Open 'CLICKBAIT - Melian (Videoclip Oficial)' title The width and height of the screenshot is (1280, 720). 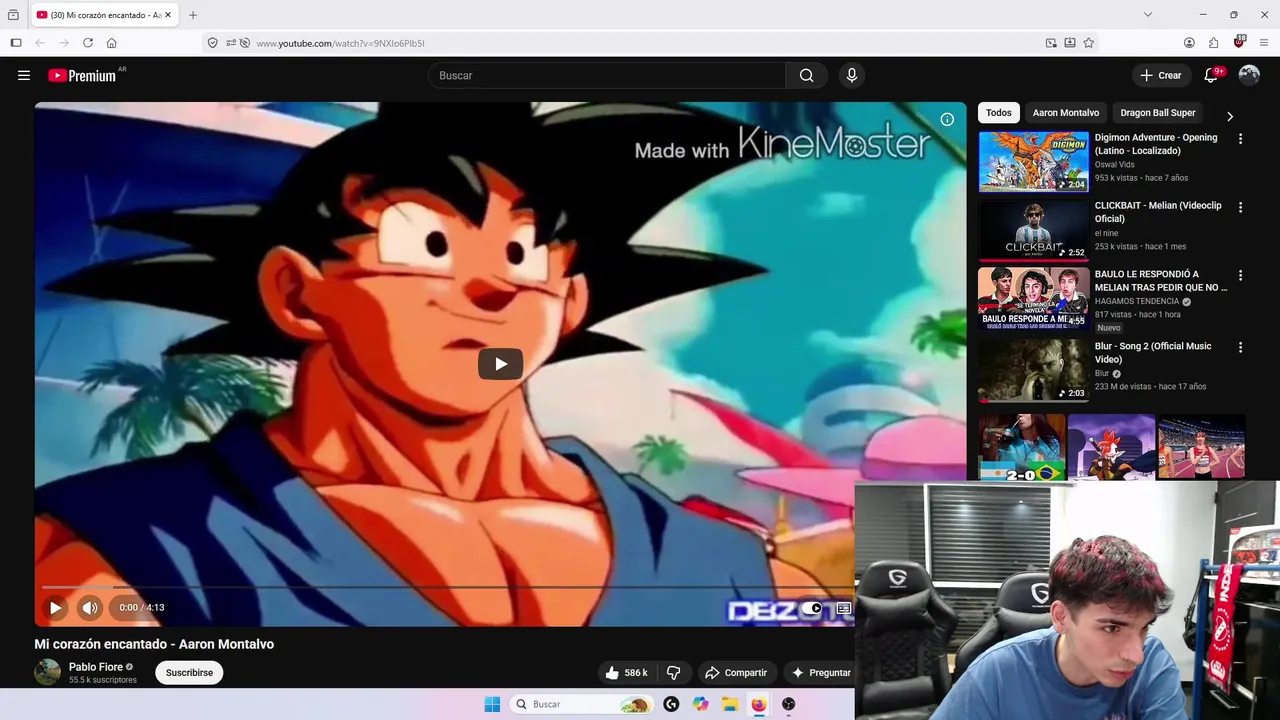(x=1158, y=212)
